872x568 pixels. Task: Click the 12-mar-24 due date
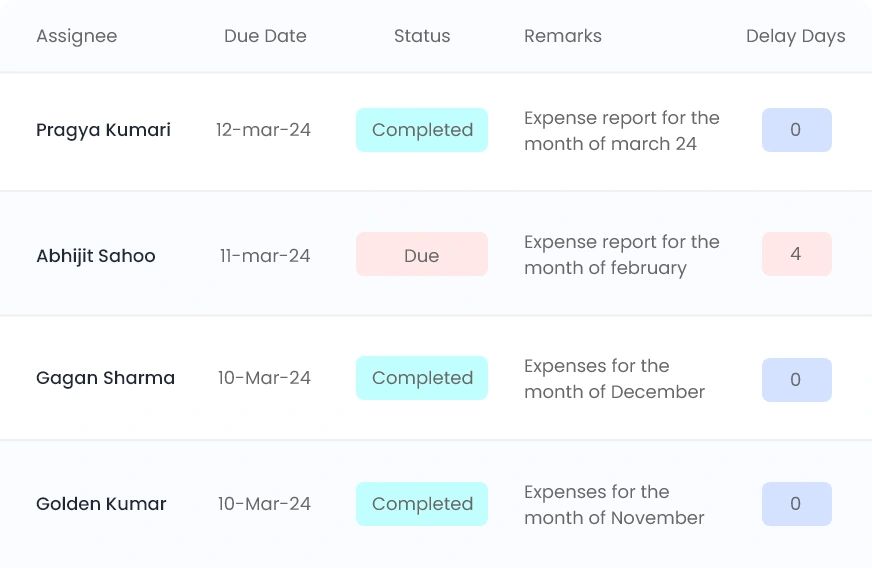(x=263, y=130)
